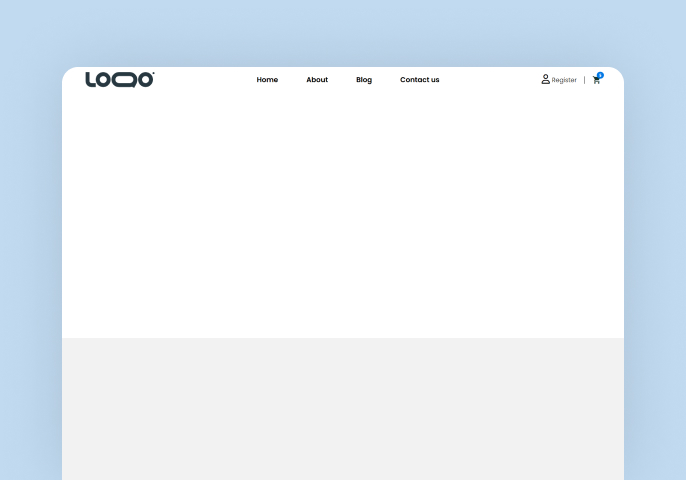View cart using the header cart button

click(x=596, y=80)
